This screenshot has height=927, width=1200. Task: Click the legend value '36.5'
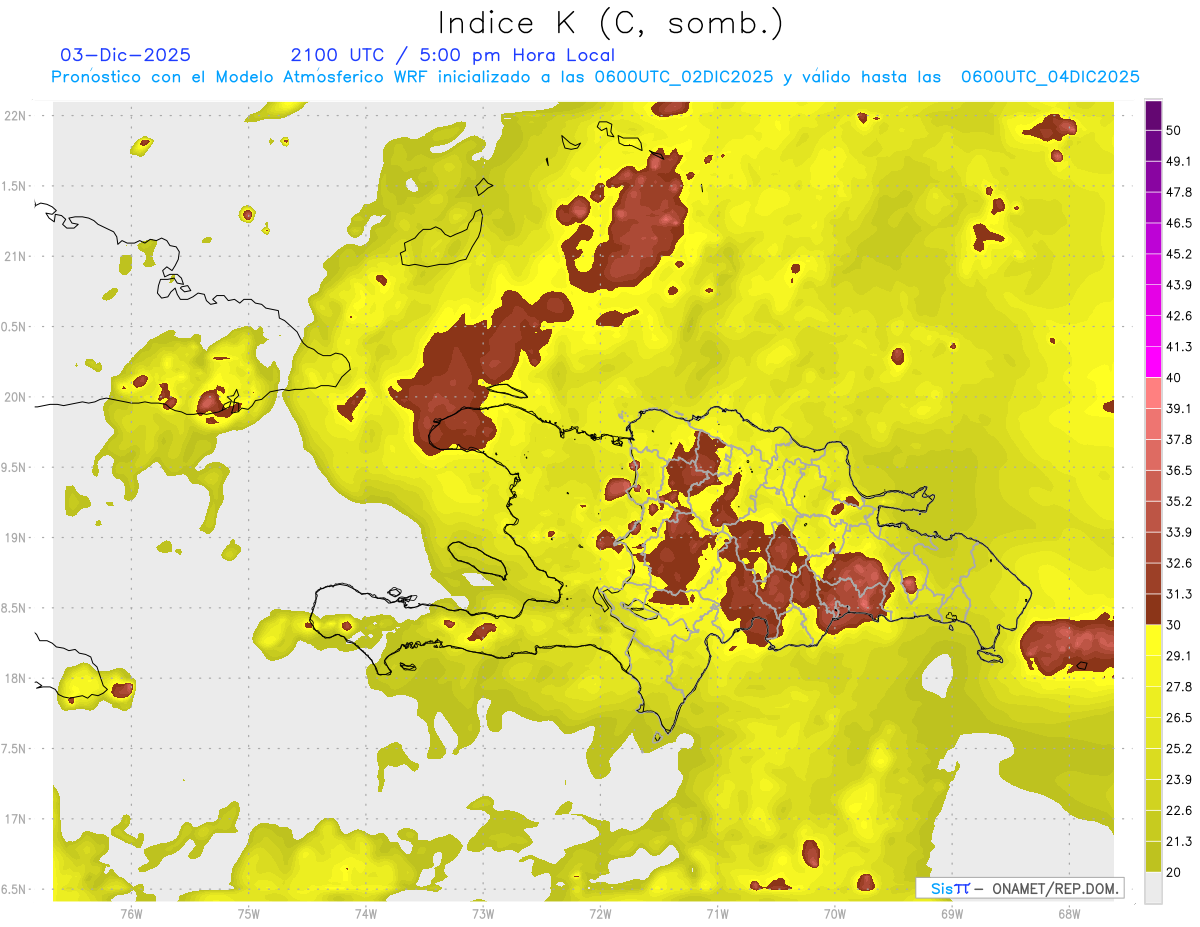coord(1179,470)
